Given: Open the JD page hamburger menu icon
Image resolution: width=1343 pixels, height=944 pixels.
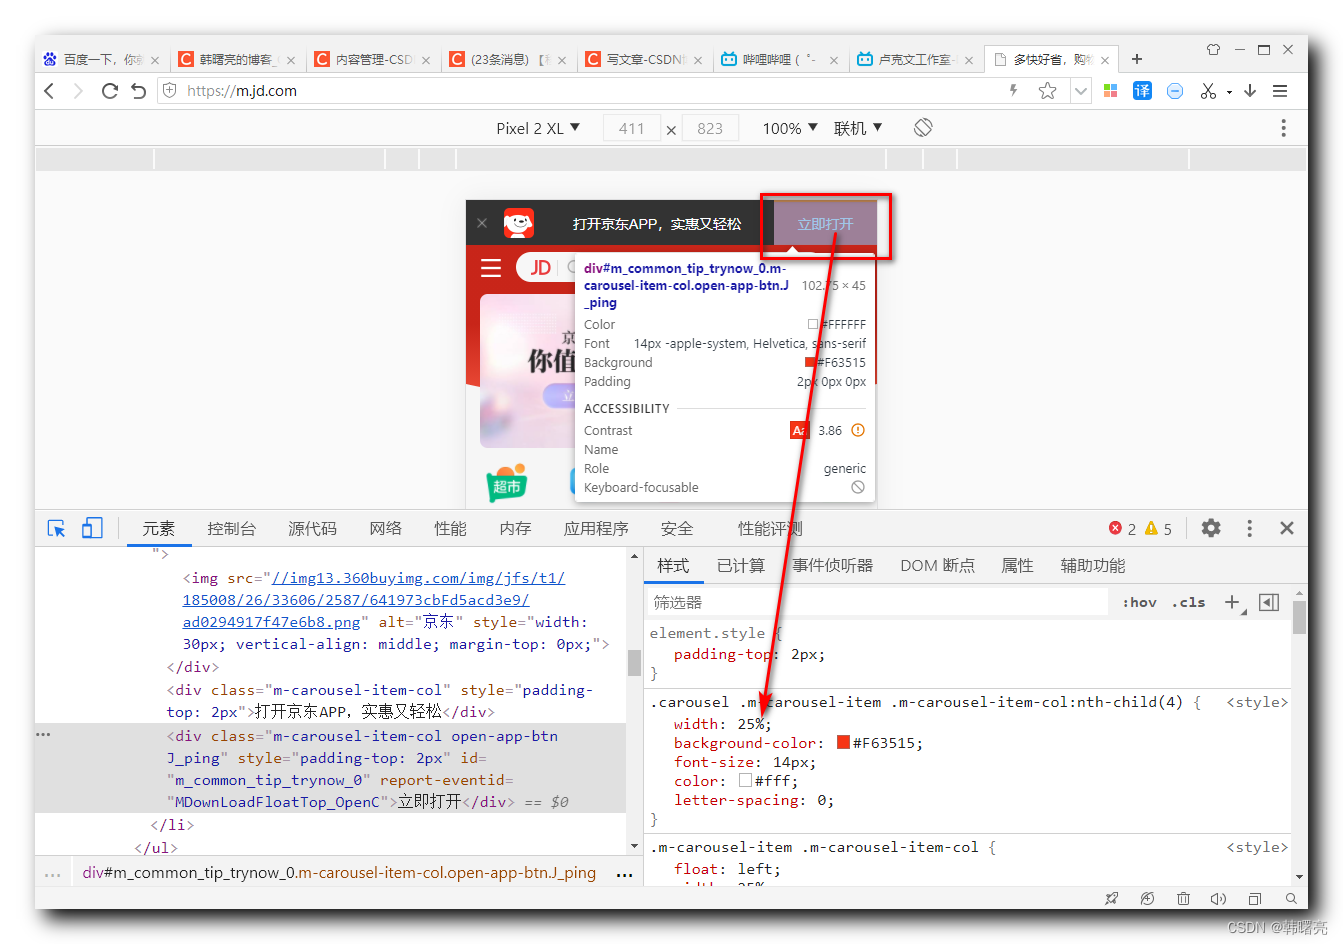Looking at the screenshot, I should 491,268.
